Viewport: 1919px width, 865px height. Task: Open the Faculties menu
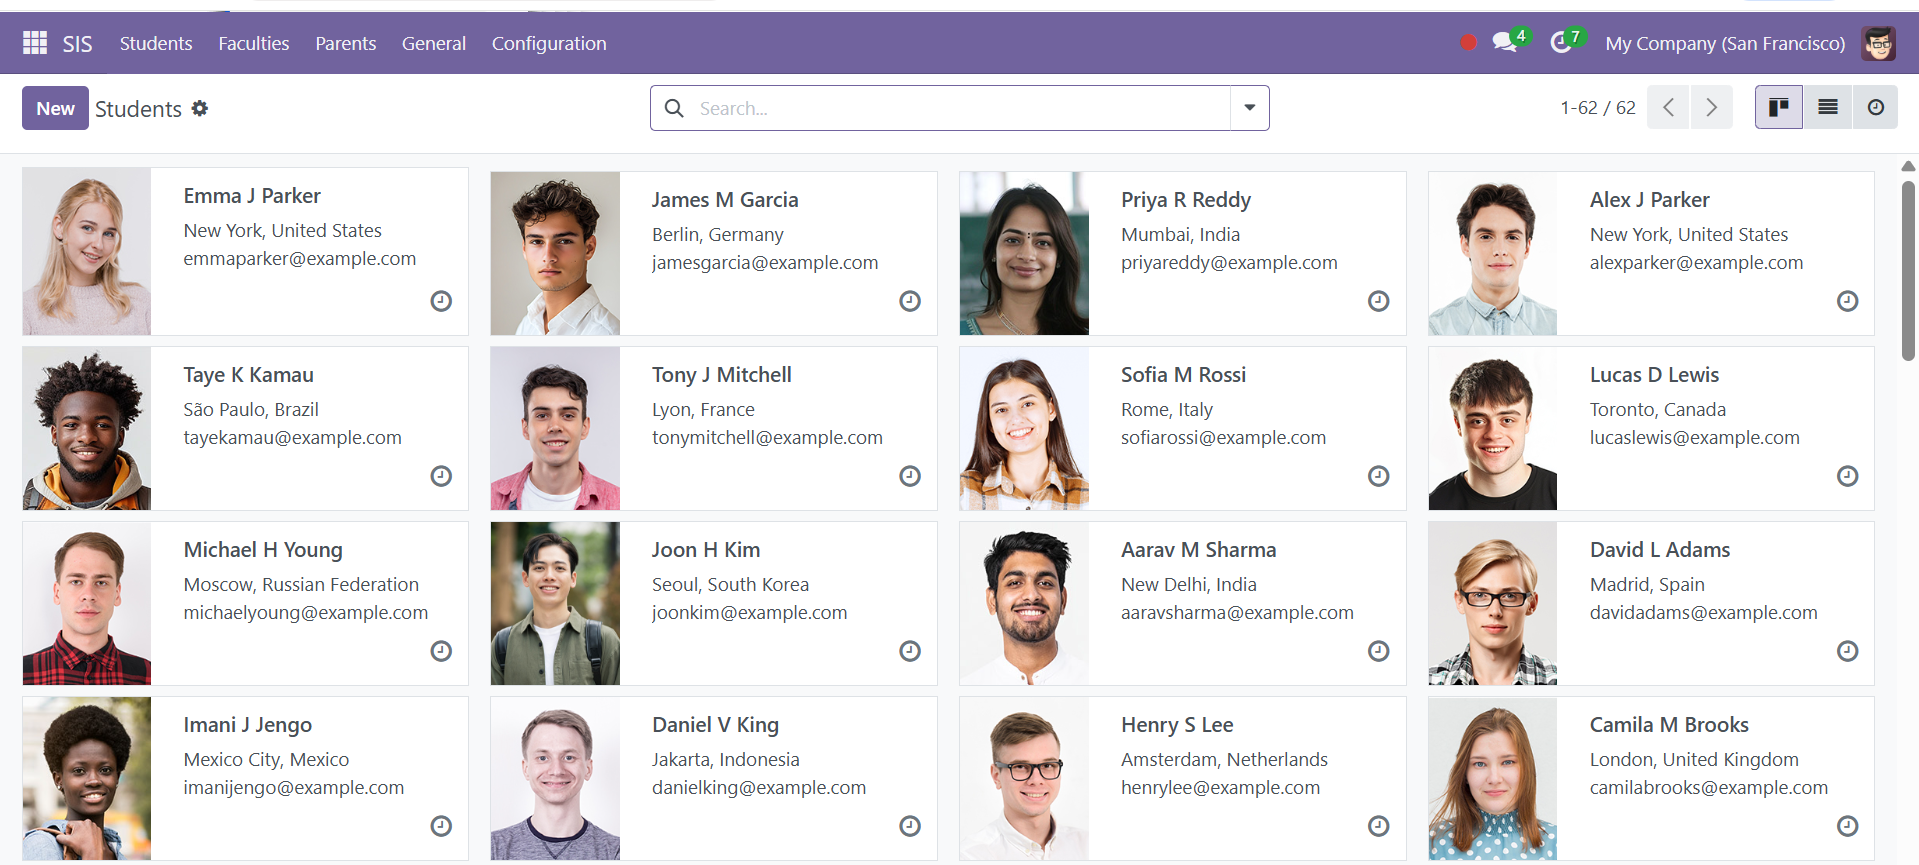pyautogui.click(x=254, y=43)
